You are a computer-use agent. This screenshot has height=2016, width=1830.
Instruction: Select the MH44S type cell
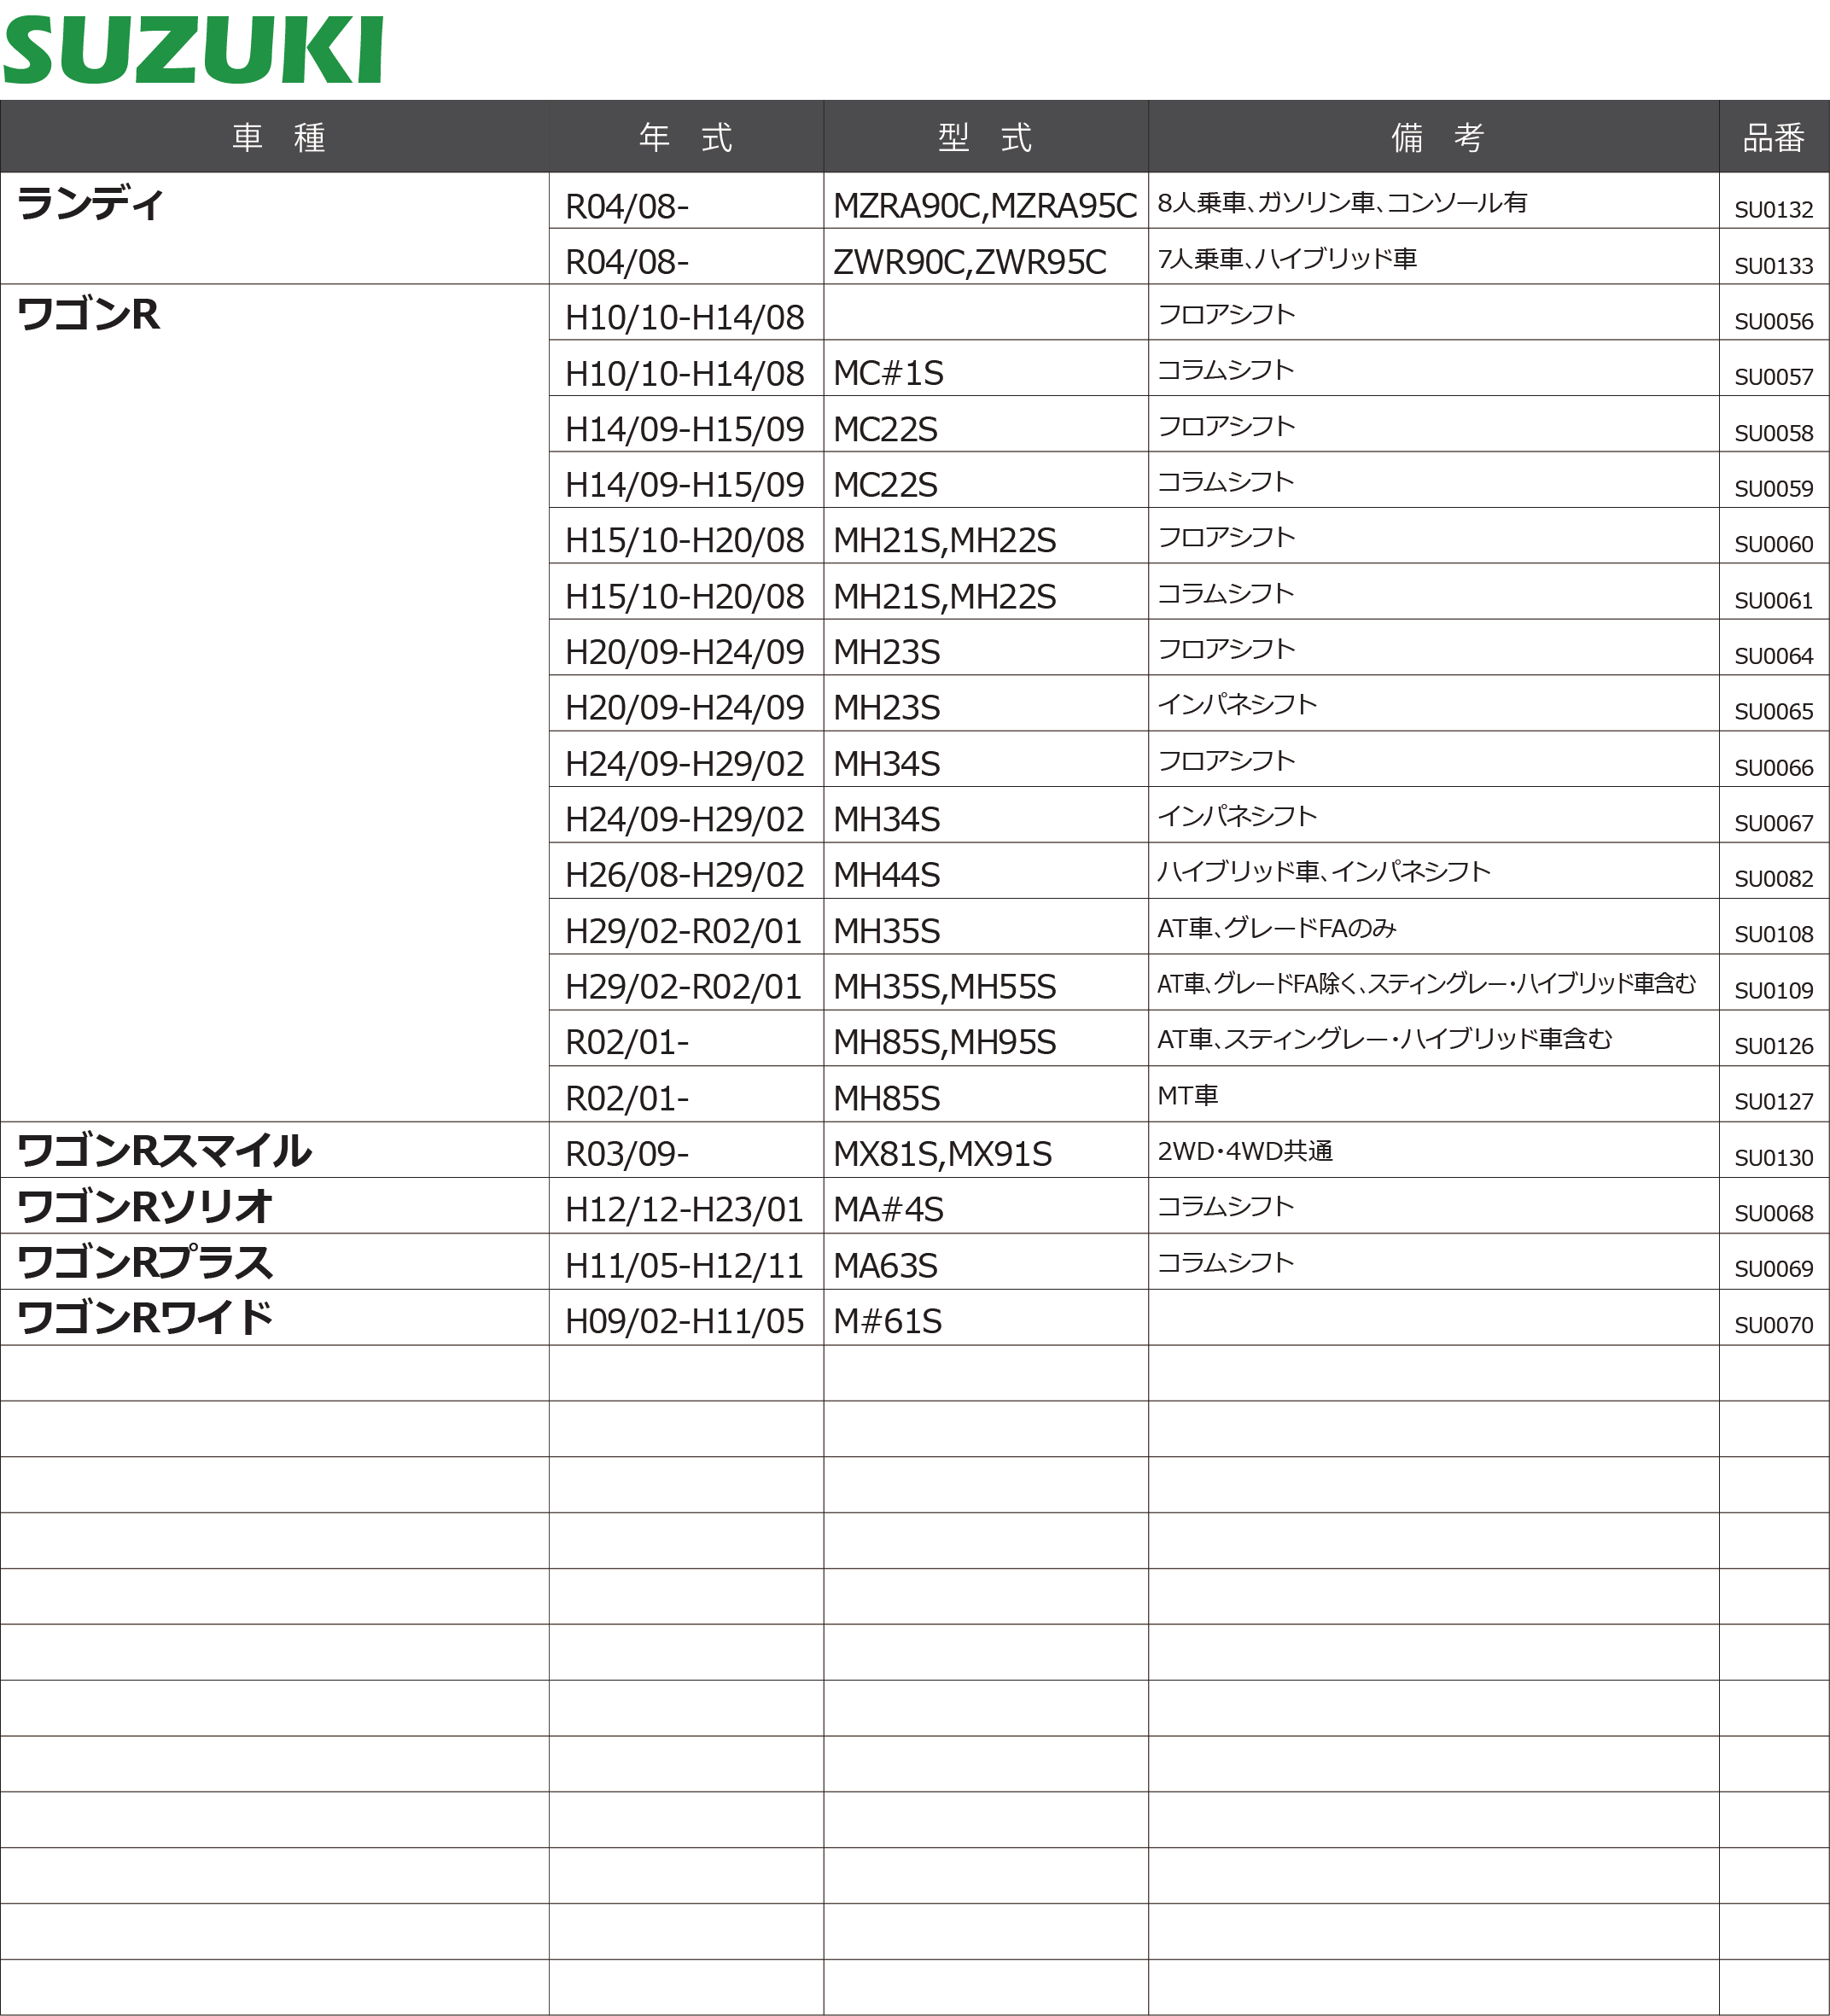[x=886, y=875]
